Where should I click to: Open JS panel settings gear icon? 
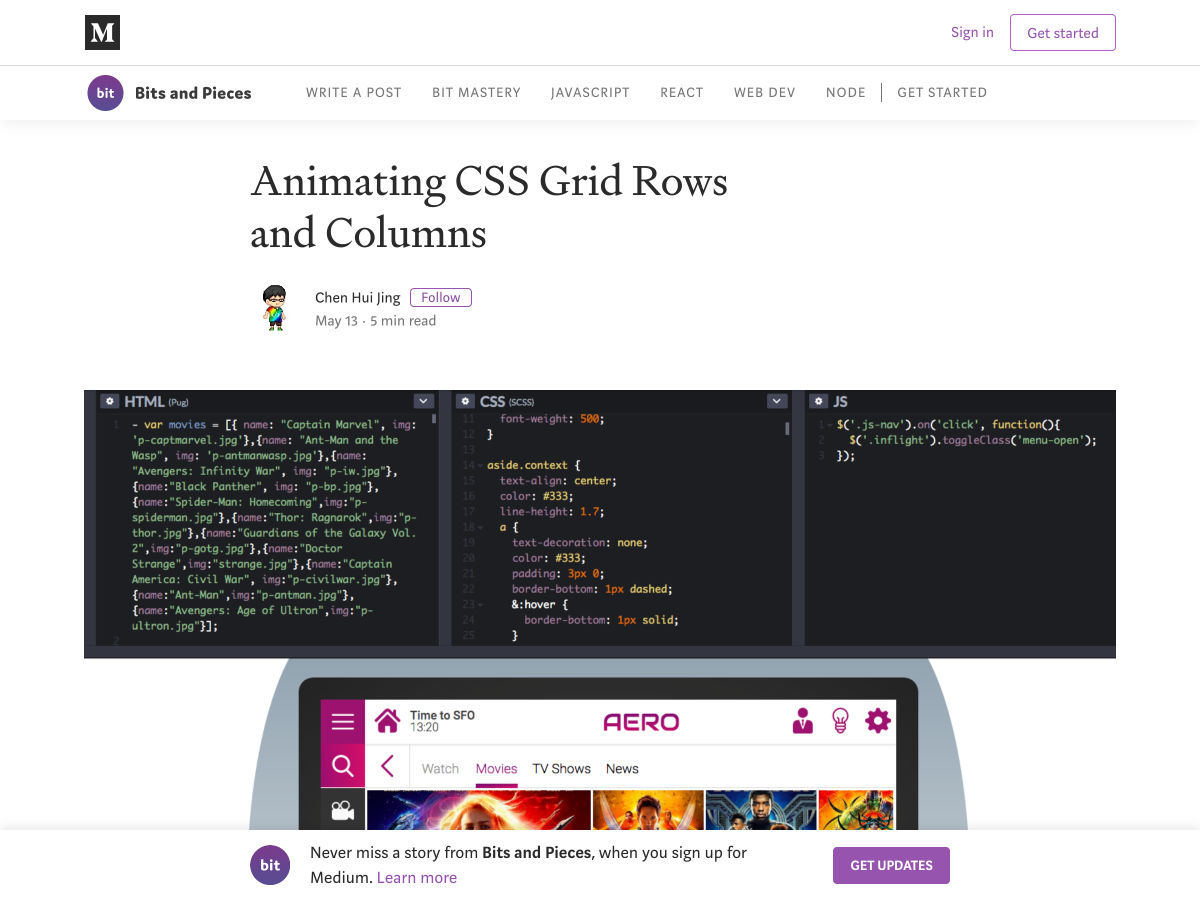click(819, 401)
